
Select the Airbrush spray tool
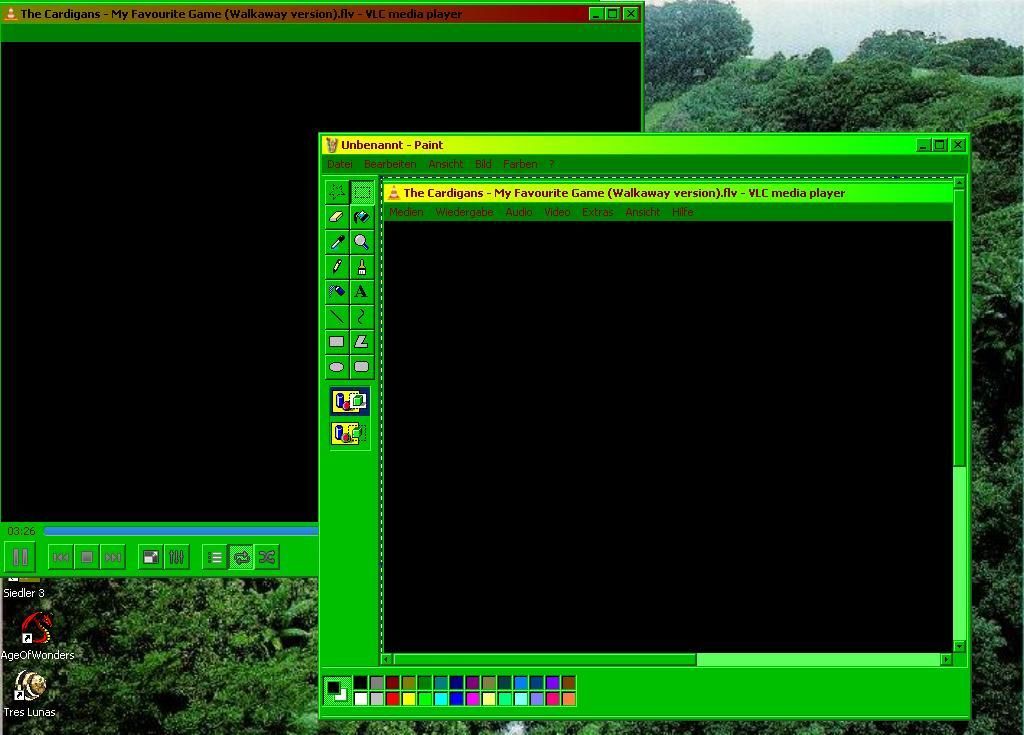(x=337, y=292)
